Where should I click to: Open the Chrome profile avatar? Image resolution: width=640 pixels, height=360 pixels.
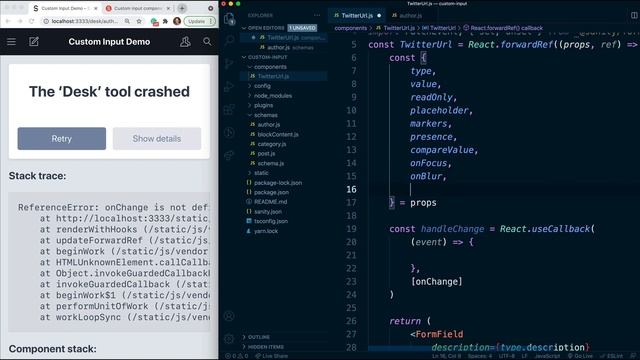tap(177, 21)
